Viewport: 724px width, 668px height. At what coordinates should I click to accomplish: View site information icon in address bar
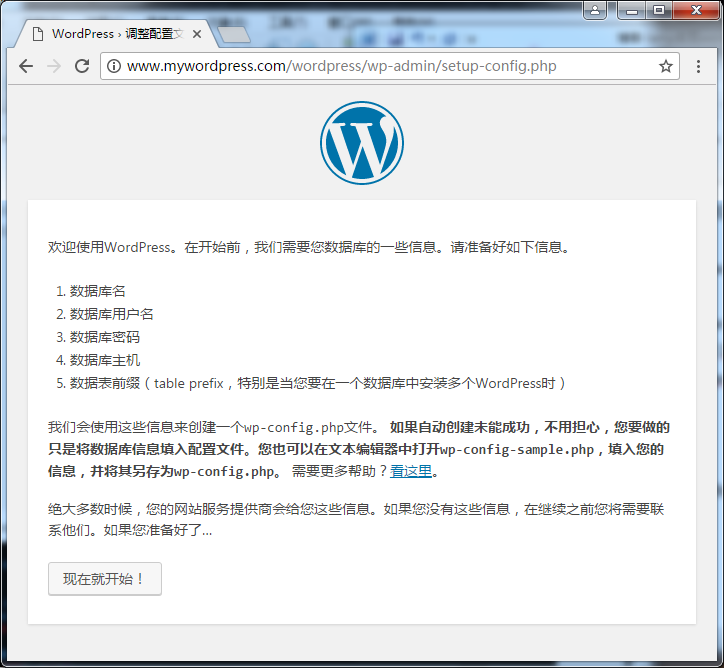(114, 66)
